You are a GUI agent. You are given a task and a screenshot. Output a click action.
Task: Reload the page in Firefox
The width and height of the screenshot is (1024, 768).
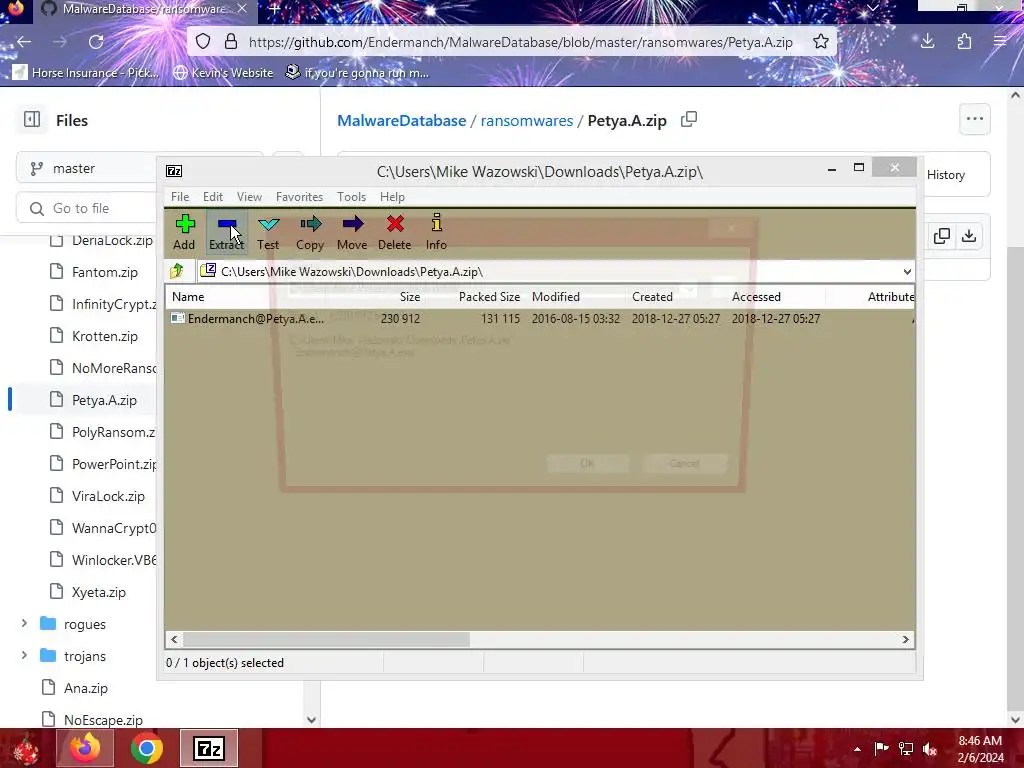click(96, 42)
